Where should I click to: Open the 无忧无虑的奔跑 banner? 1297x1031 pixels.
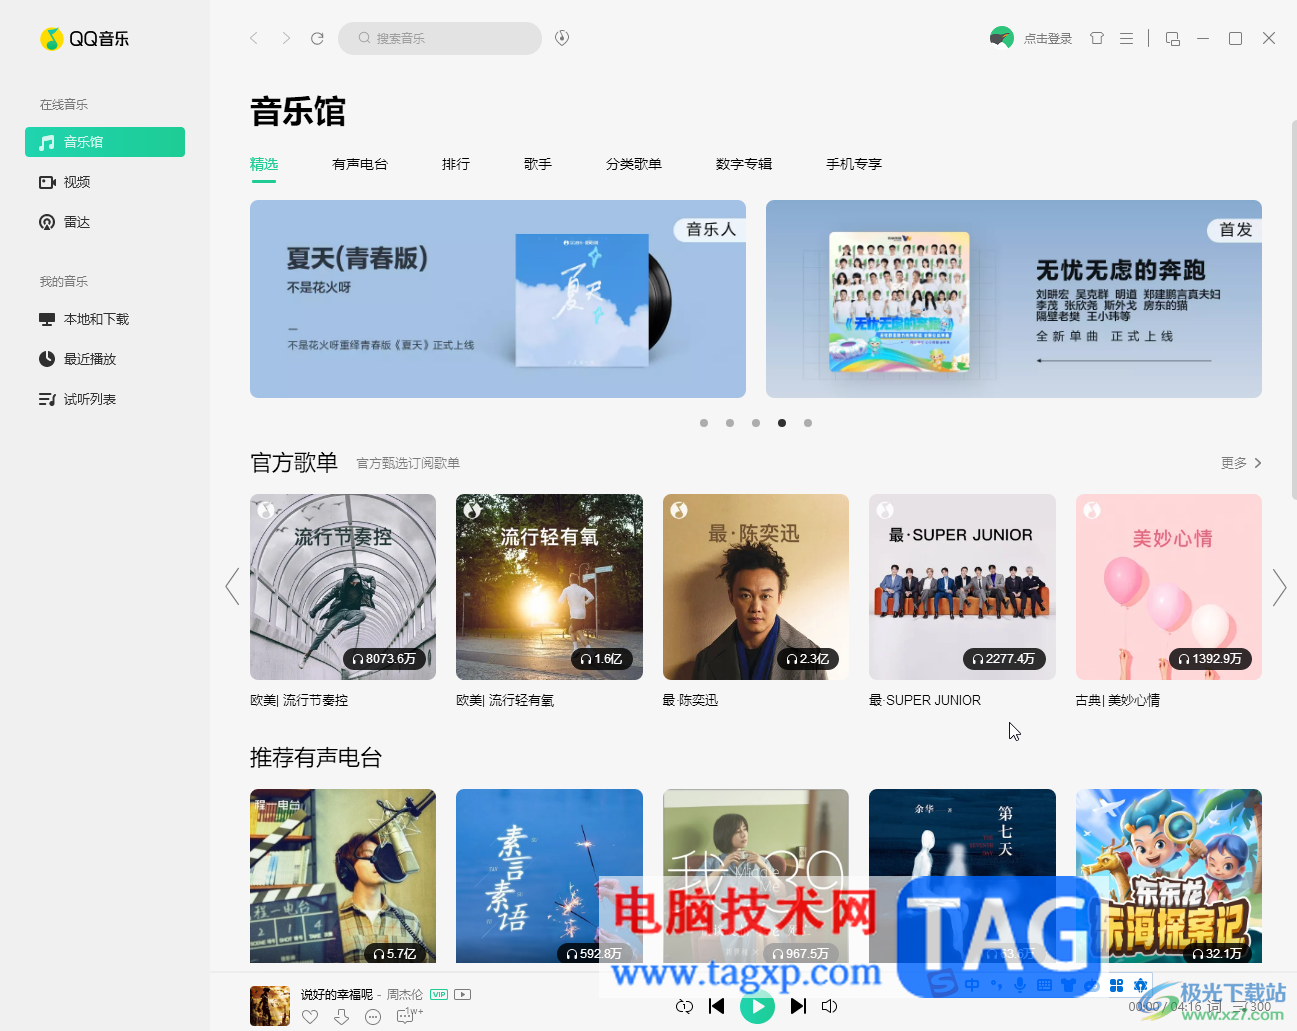1014,299
